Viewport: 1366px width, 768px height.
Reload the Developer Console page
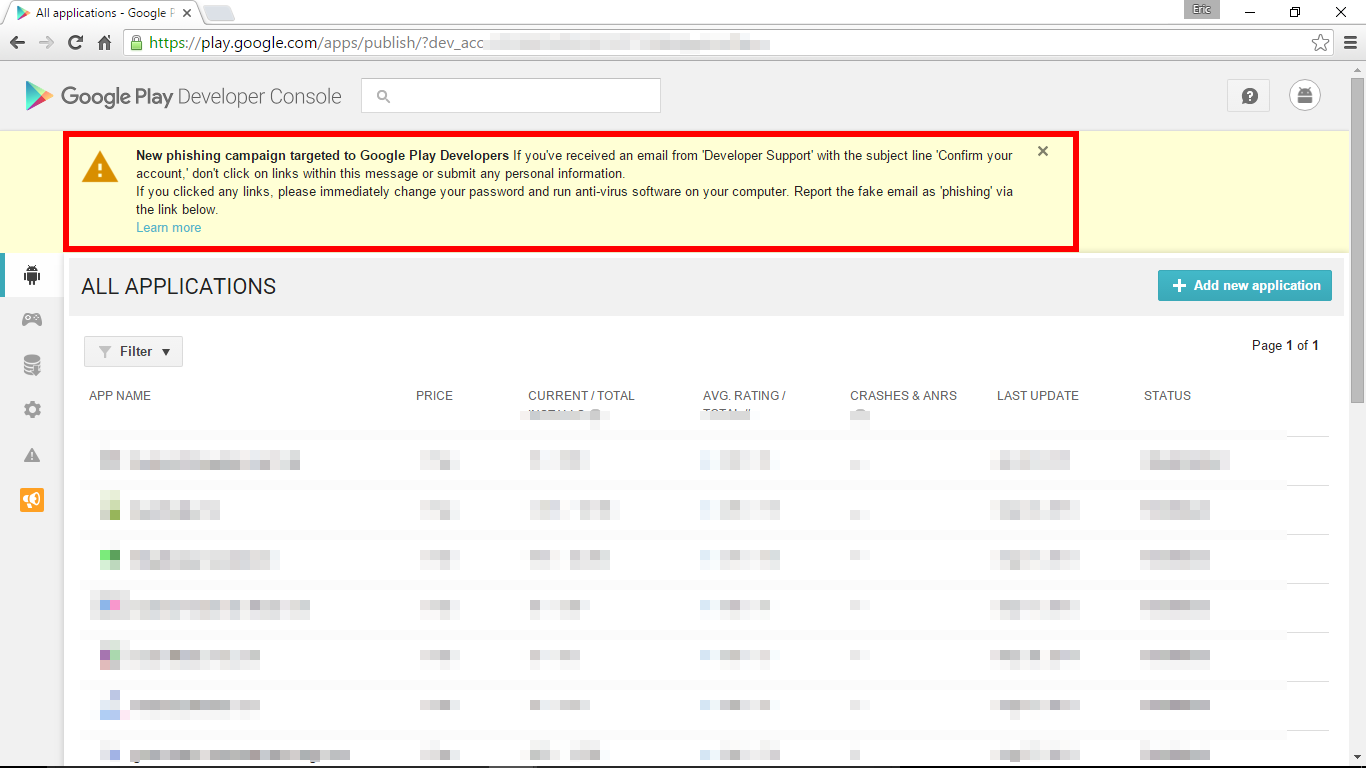[x=75, y=43]
